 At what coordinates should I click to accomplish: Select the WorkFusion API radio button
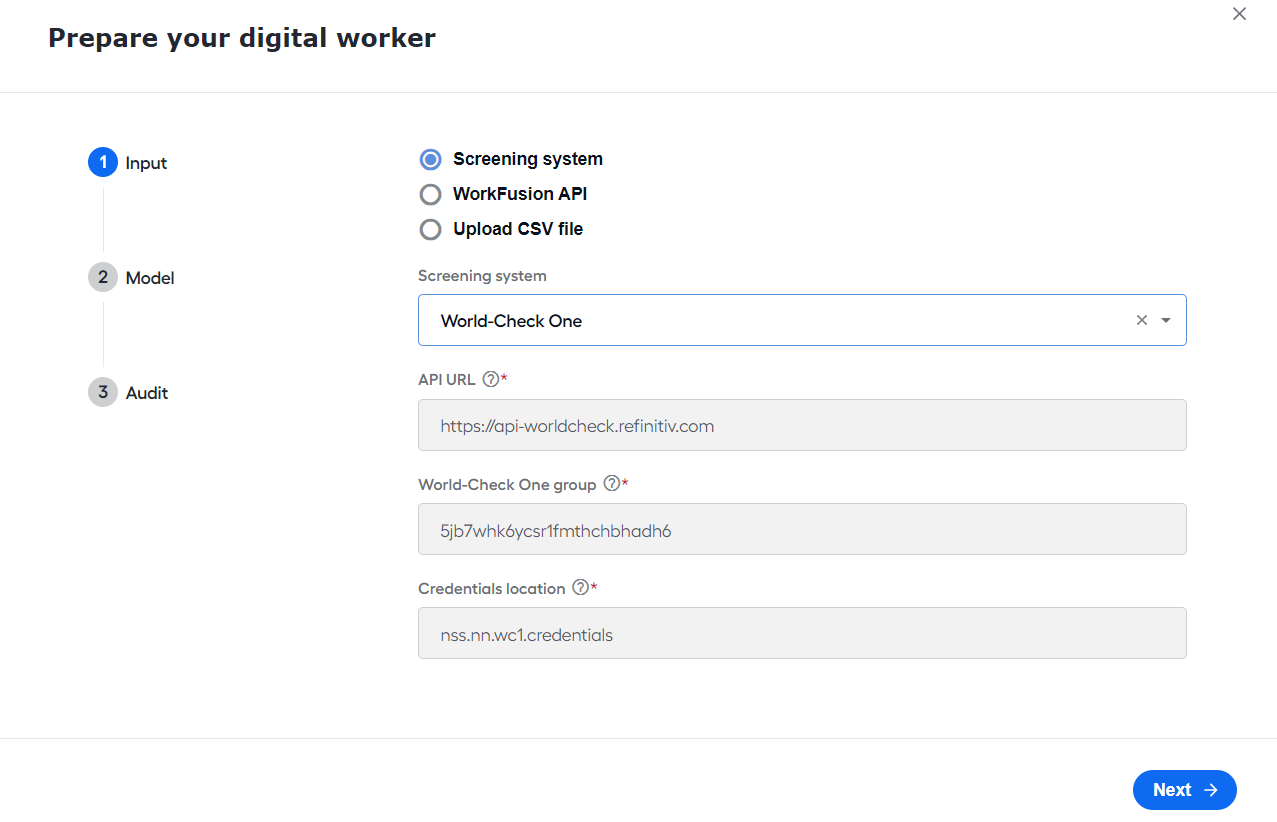click(430, 194)
